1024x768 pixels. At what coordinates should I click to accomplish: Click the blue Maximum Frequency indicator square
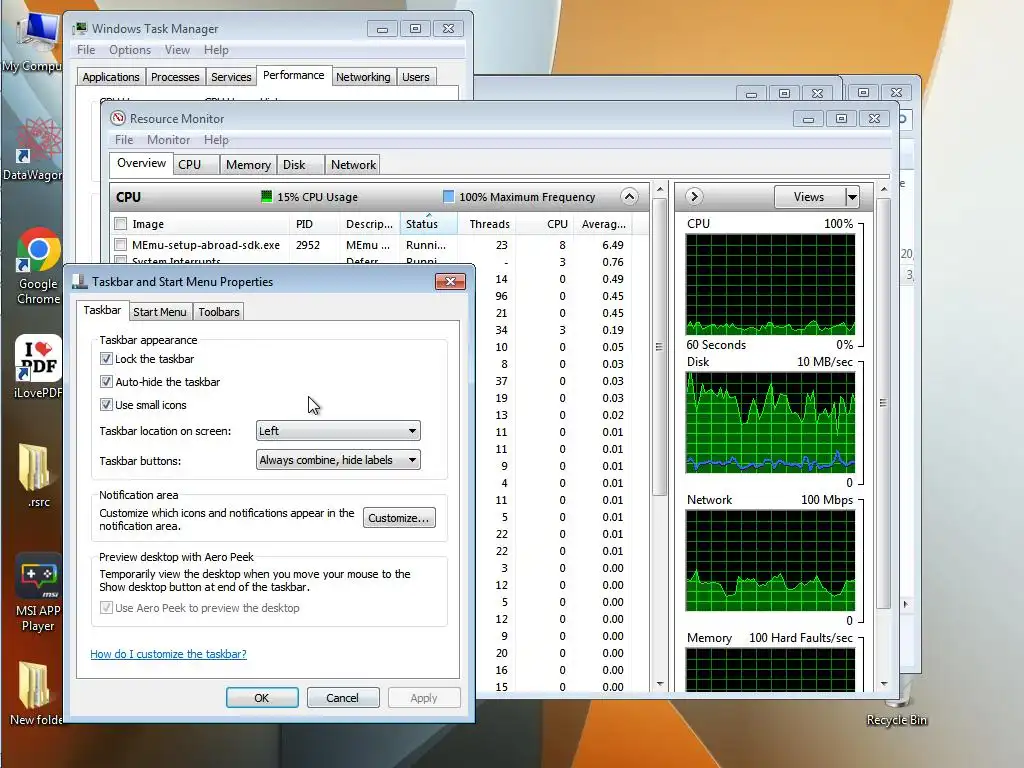pyautogui.click(x=448, y=197)
